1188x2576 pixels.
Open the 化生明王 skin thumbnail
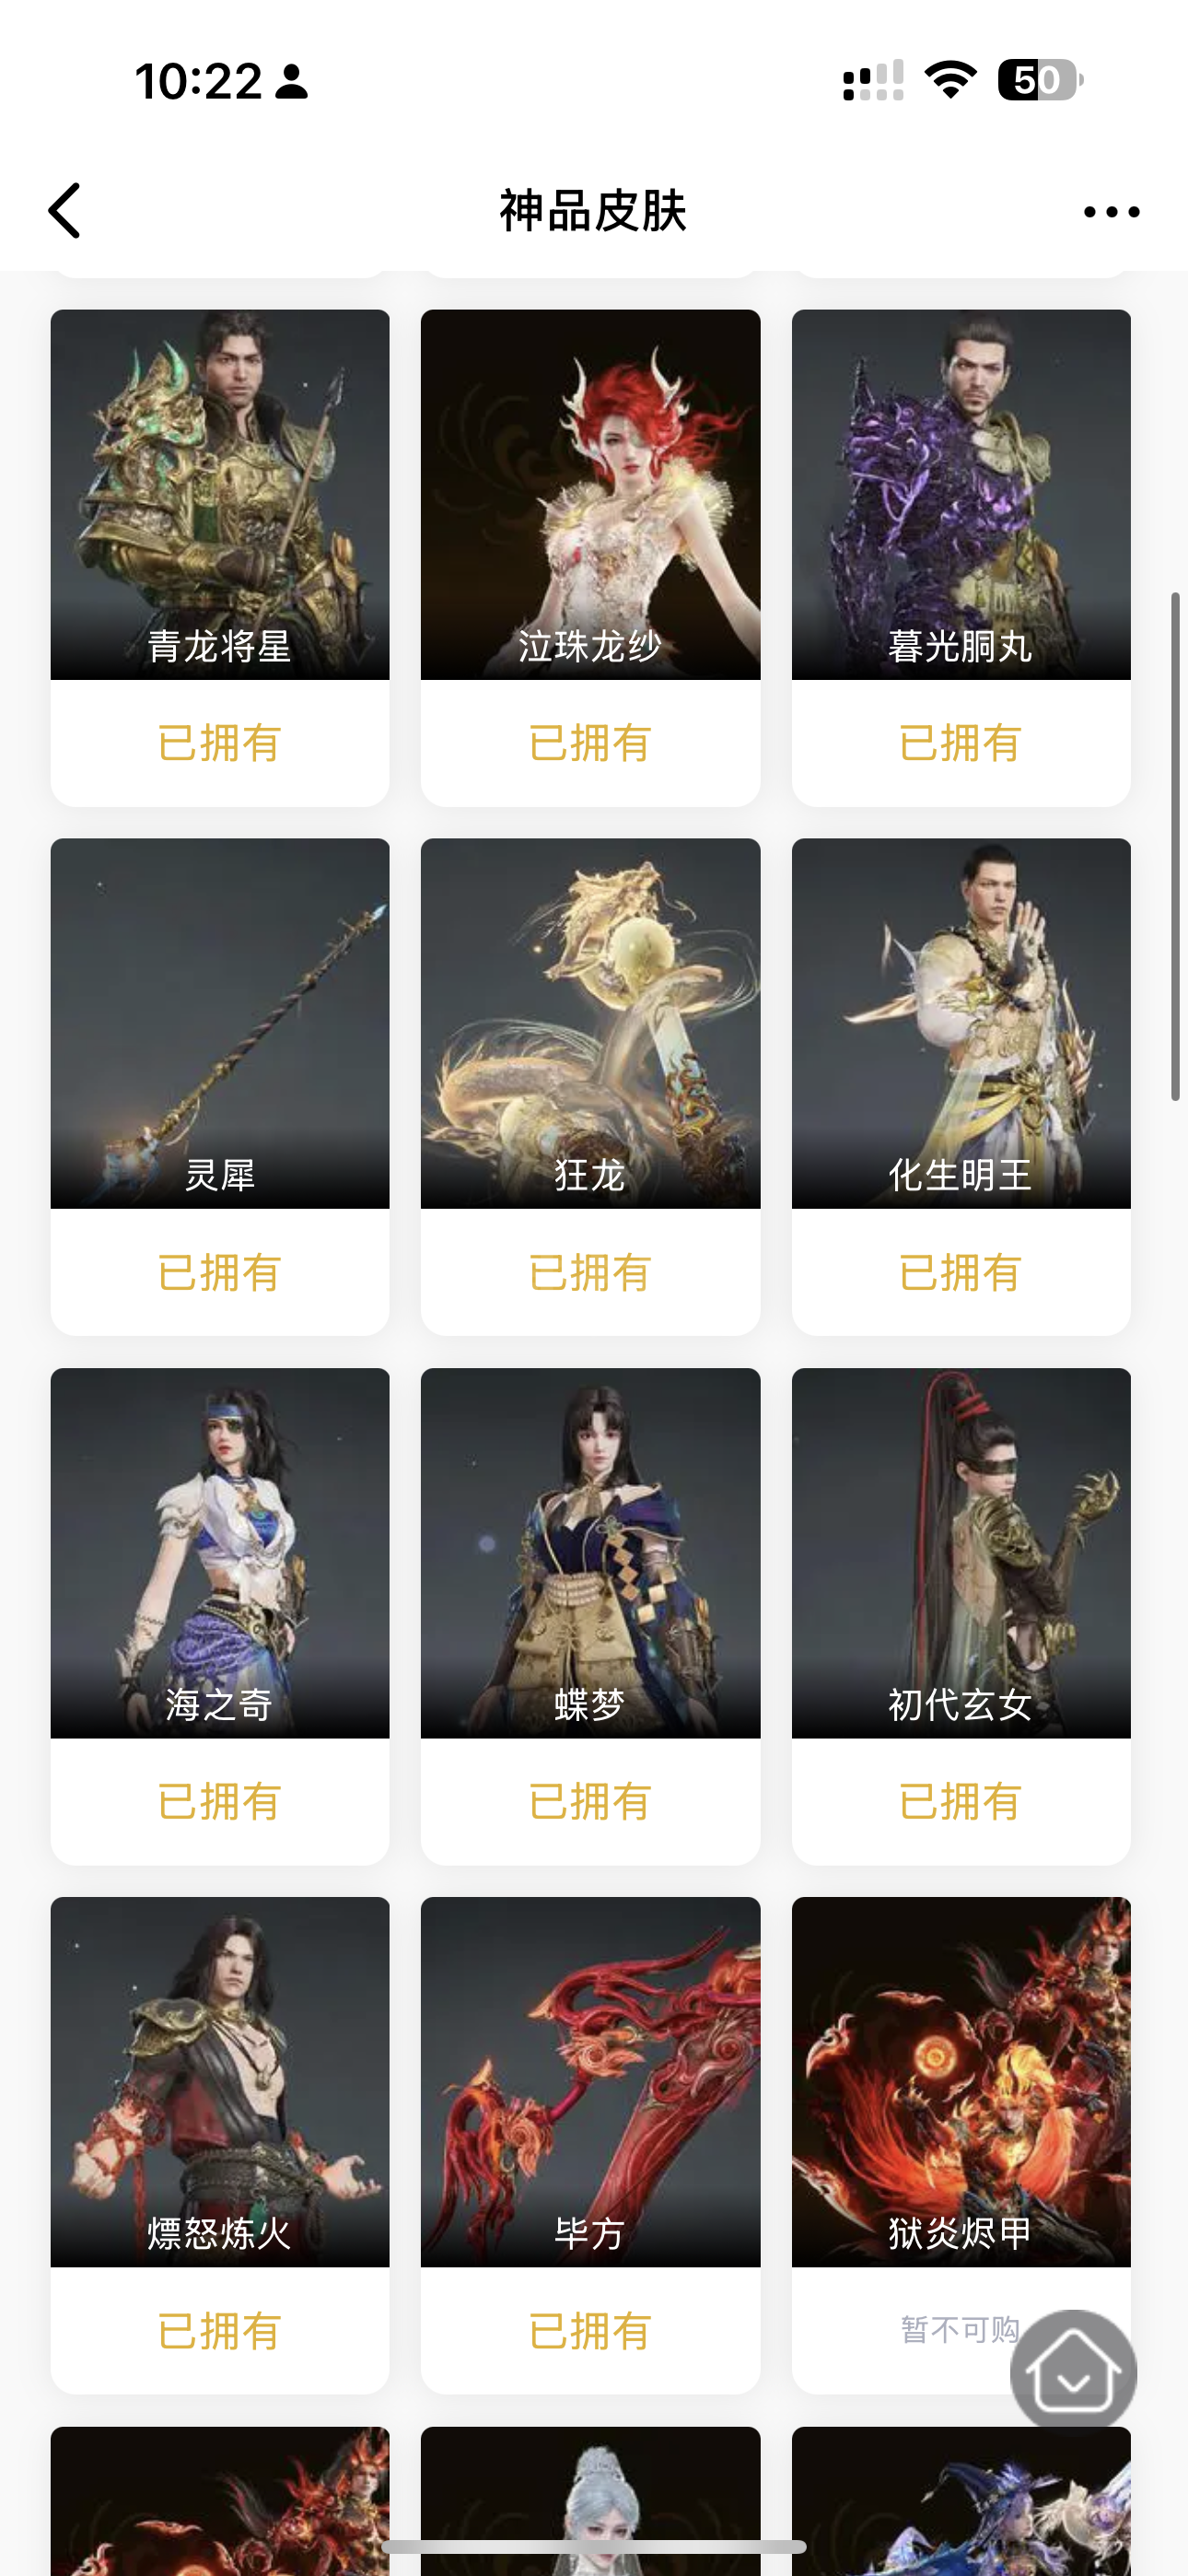(x=961, y=1023)
